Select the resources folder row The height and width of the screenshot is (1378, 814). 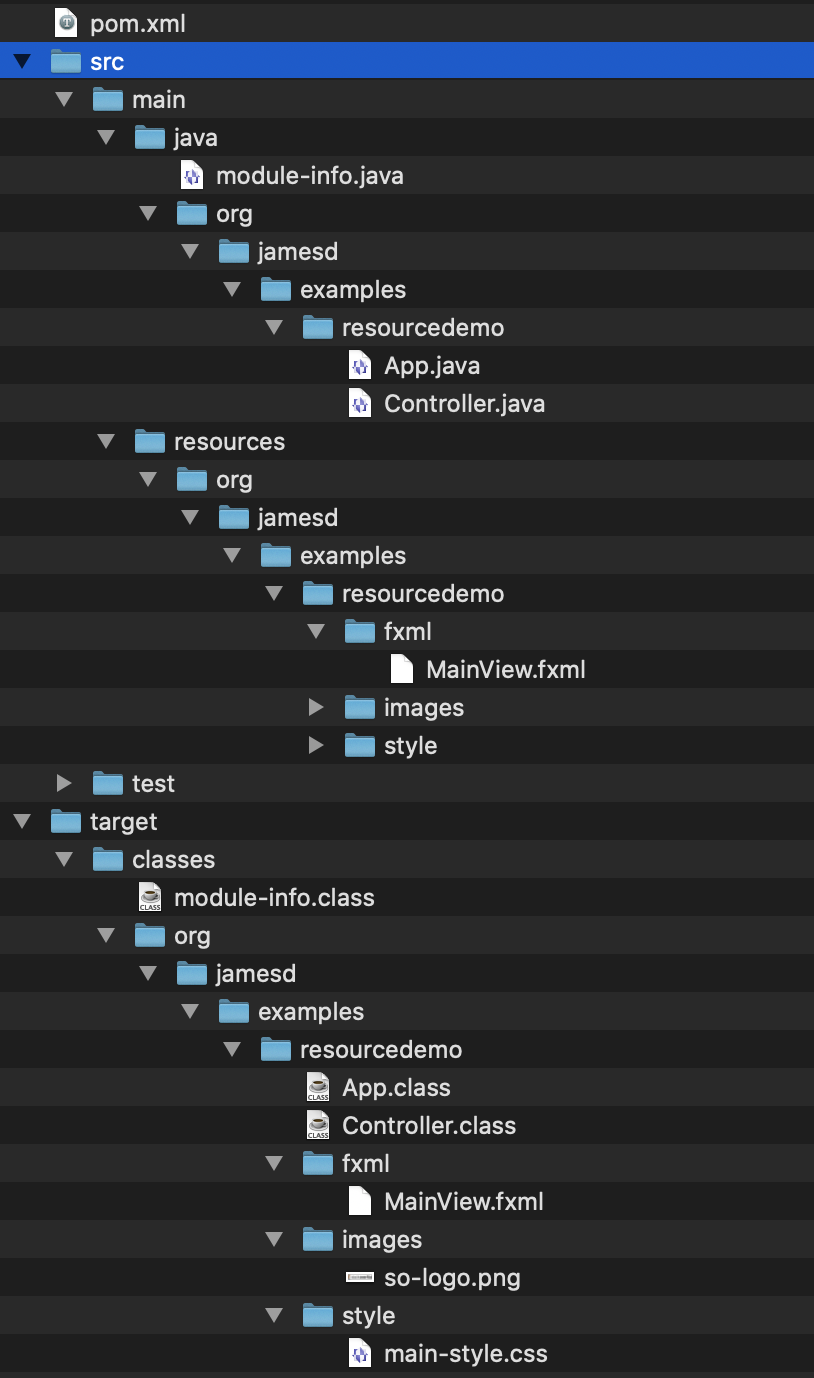407,441
